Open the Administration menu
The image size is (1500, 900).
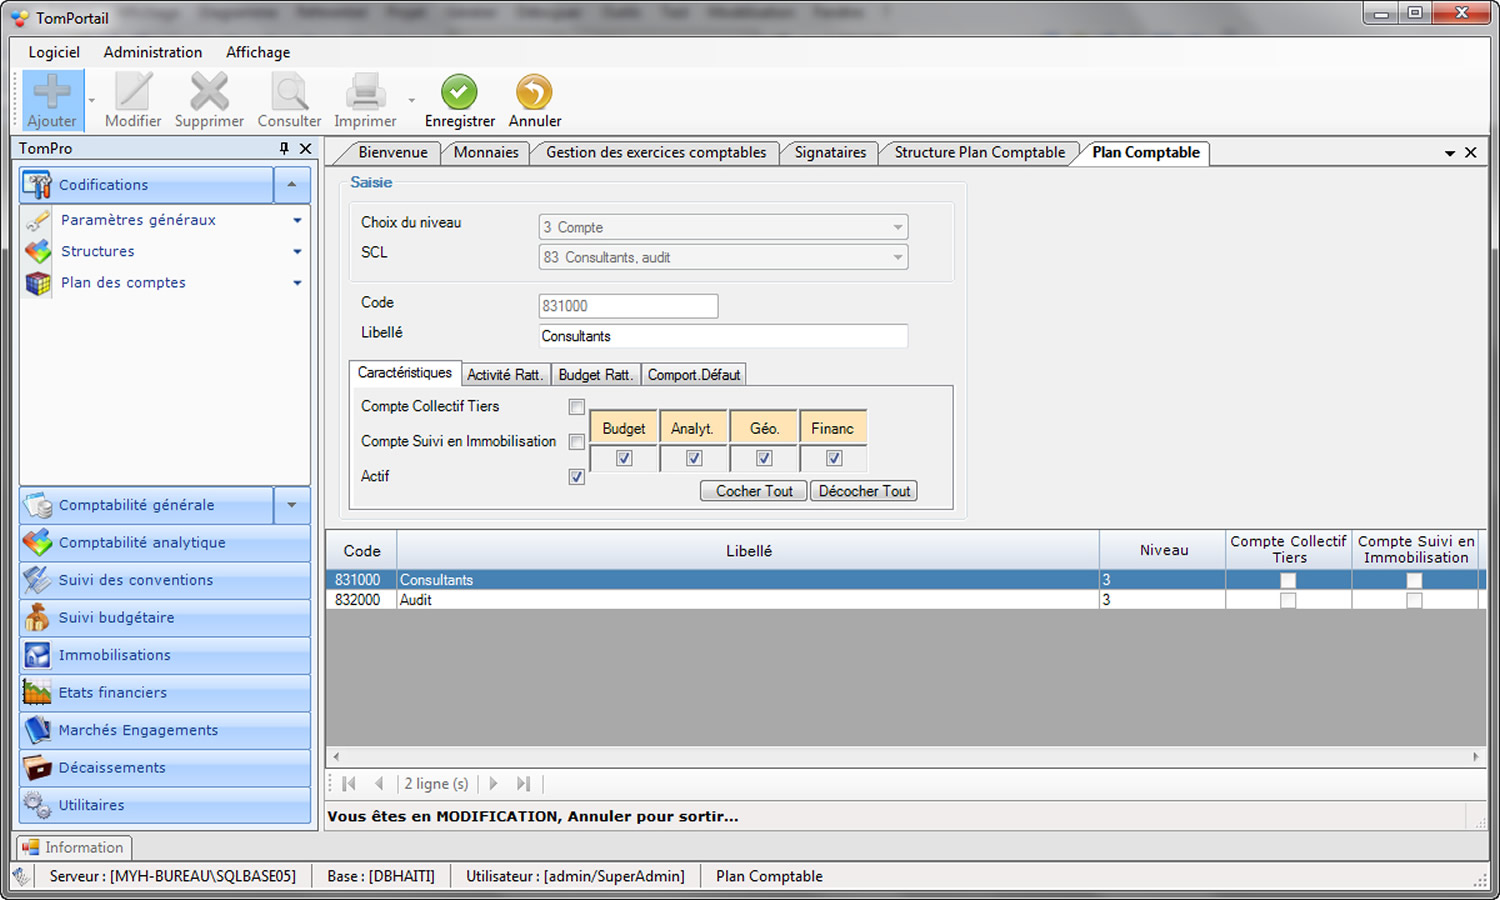point(152,52)
